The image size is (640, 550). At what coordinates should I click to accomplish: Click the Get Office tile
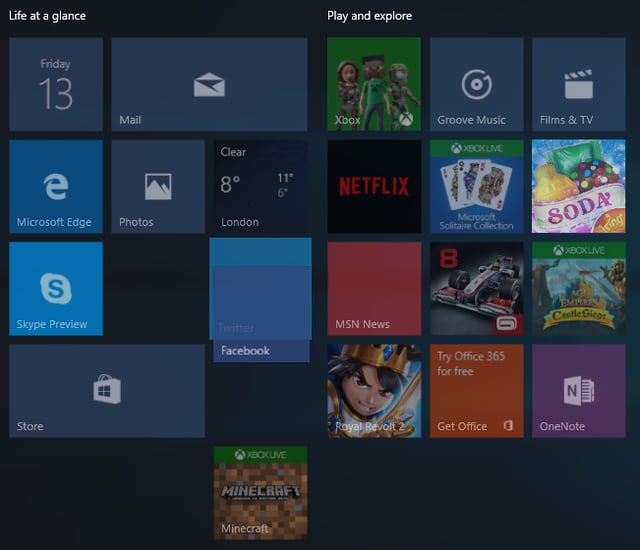pyautogui.click(x=477, y=390)
